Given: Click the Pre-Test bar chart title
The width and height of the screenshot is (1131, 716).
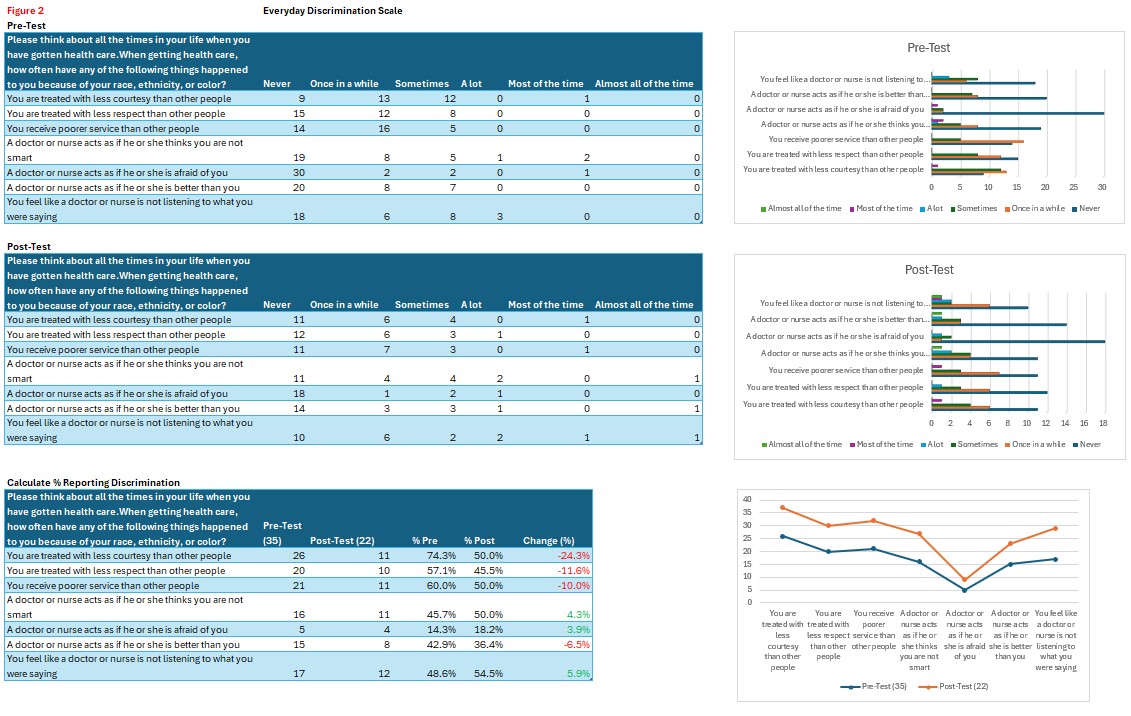Looking at the screenshot, I should (x=928, y=48).
